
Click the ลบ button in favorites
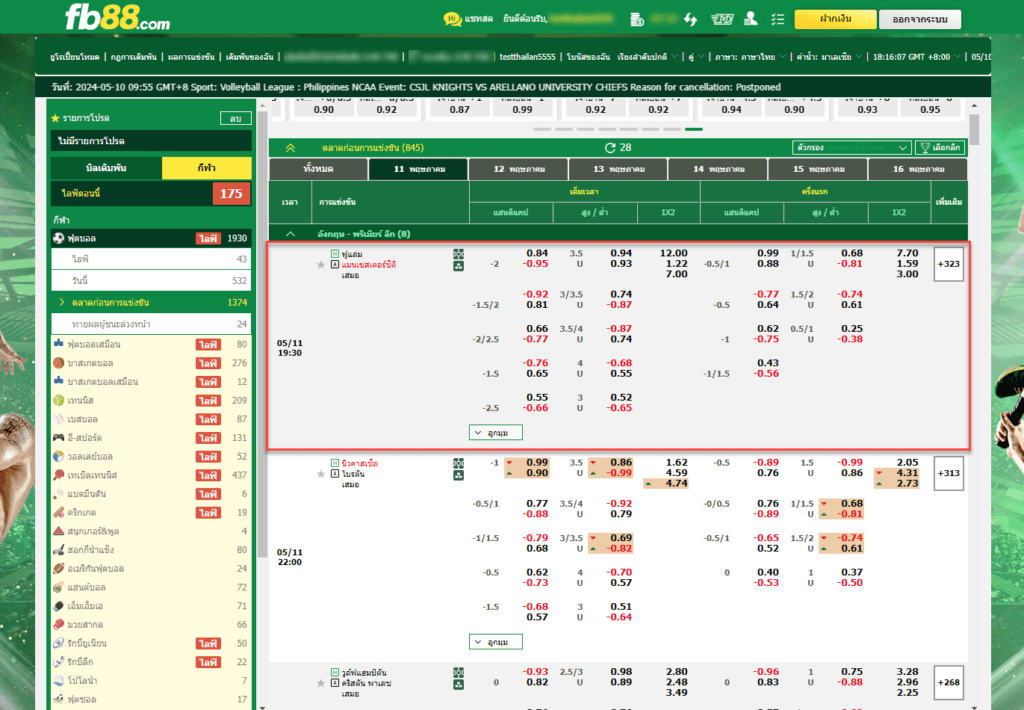pyautogui.click(x=236, y=118)
